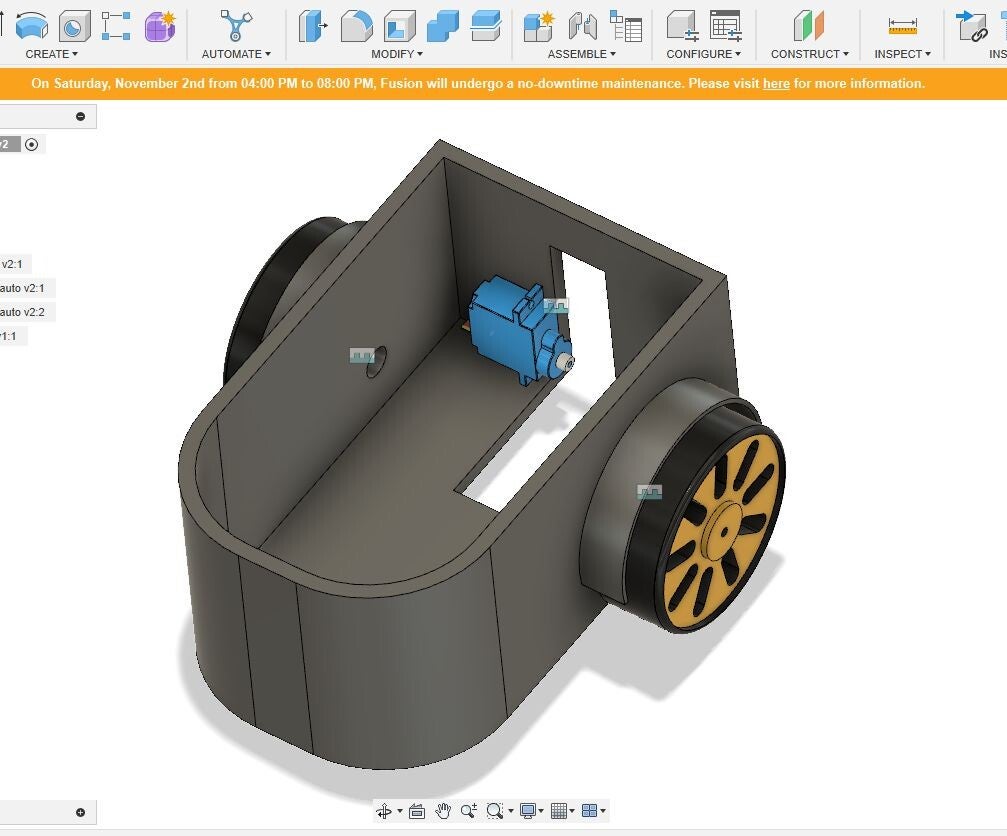Click the Automate fork-shaped icon

236,25
